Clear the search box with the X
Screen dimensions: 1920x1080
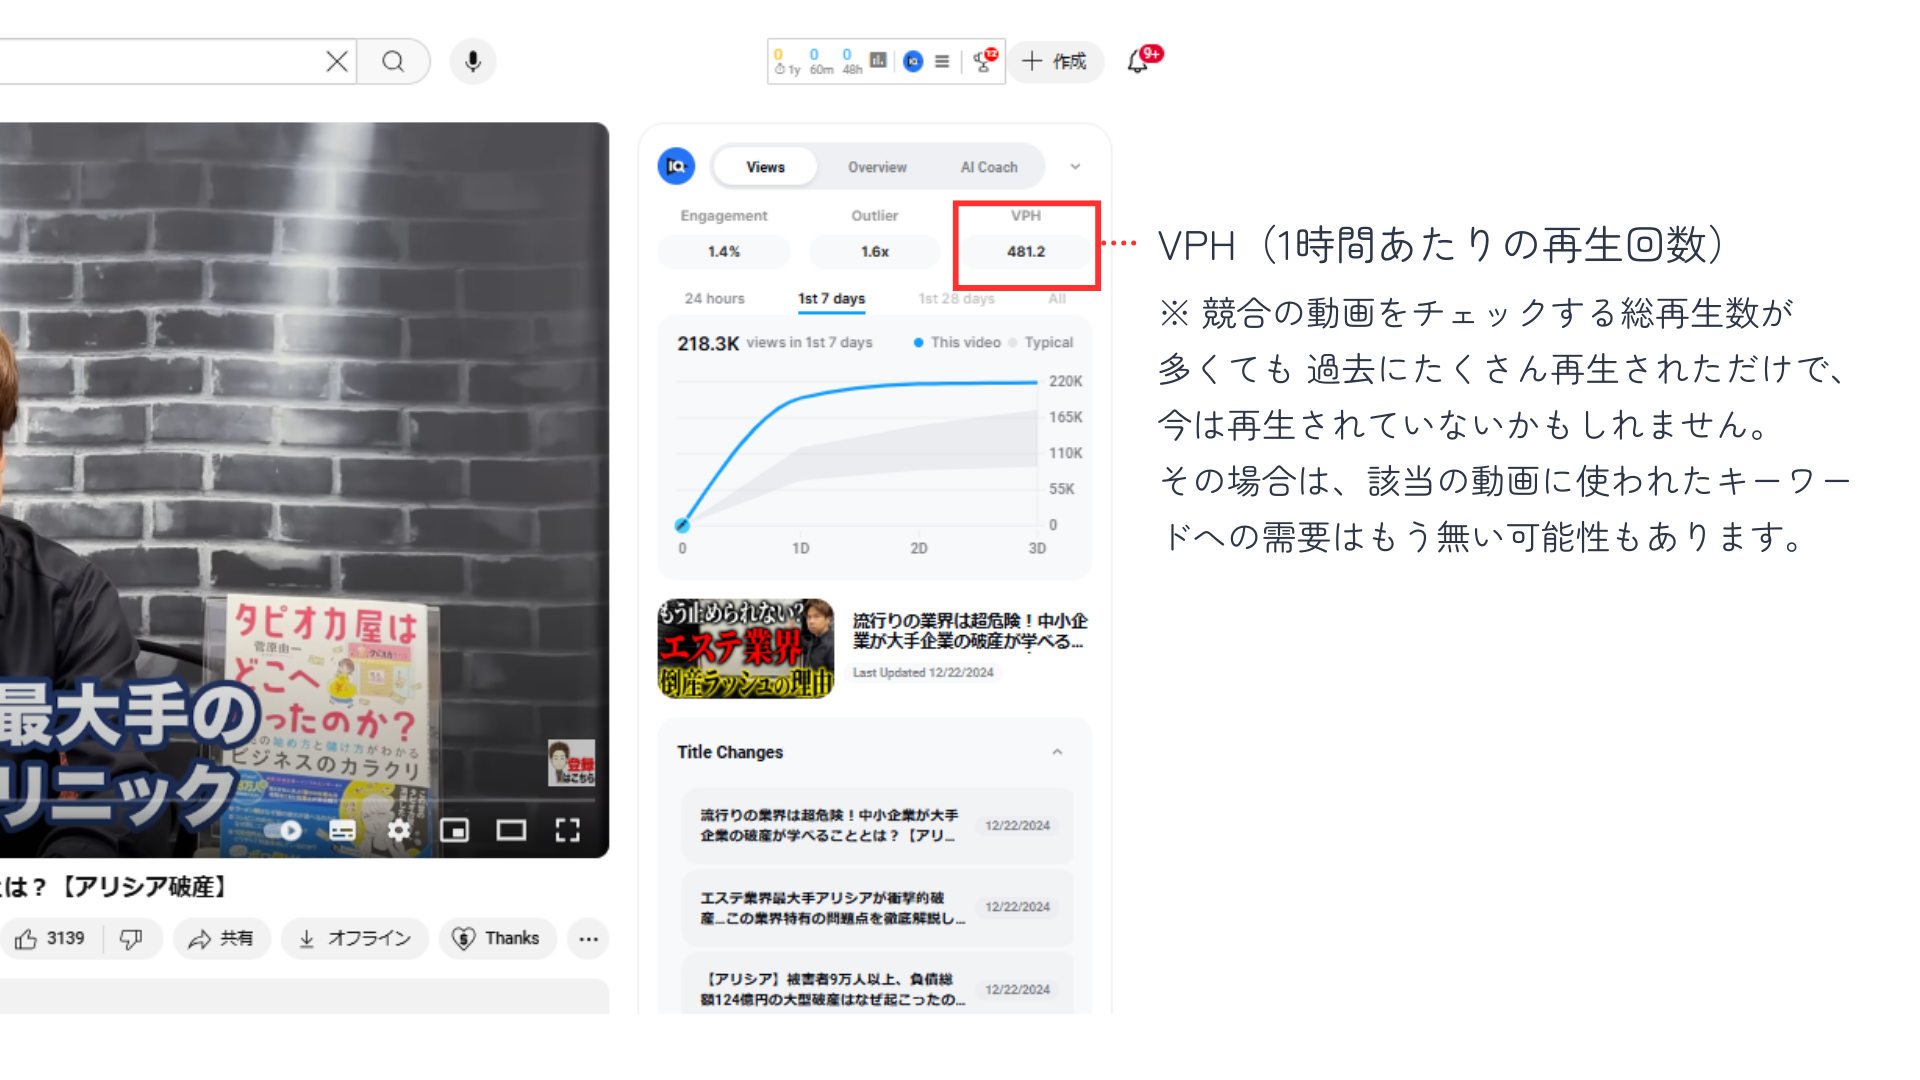click(337, 62)
